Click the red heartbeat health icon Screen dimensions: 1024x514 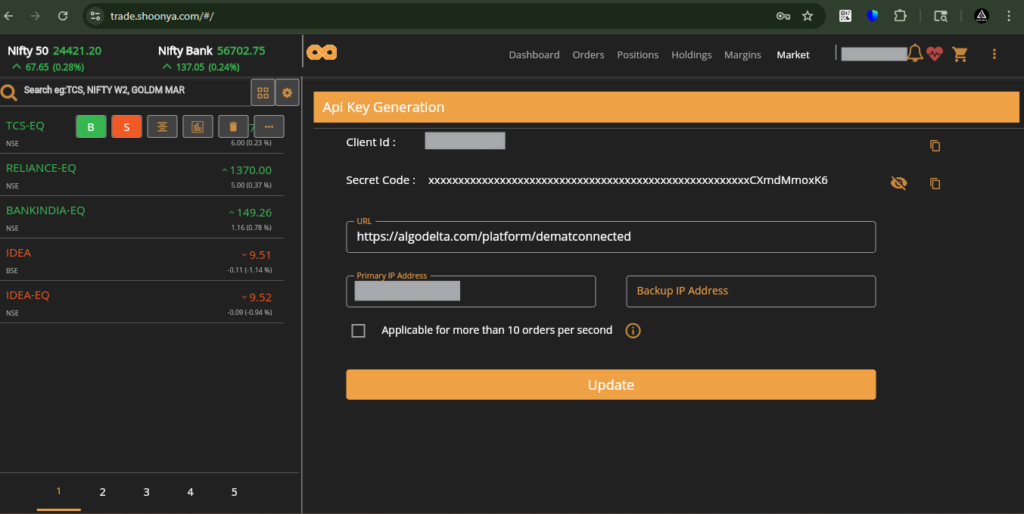pos(935,54)
